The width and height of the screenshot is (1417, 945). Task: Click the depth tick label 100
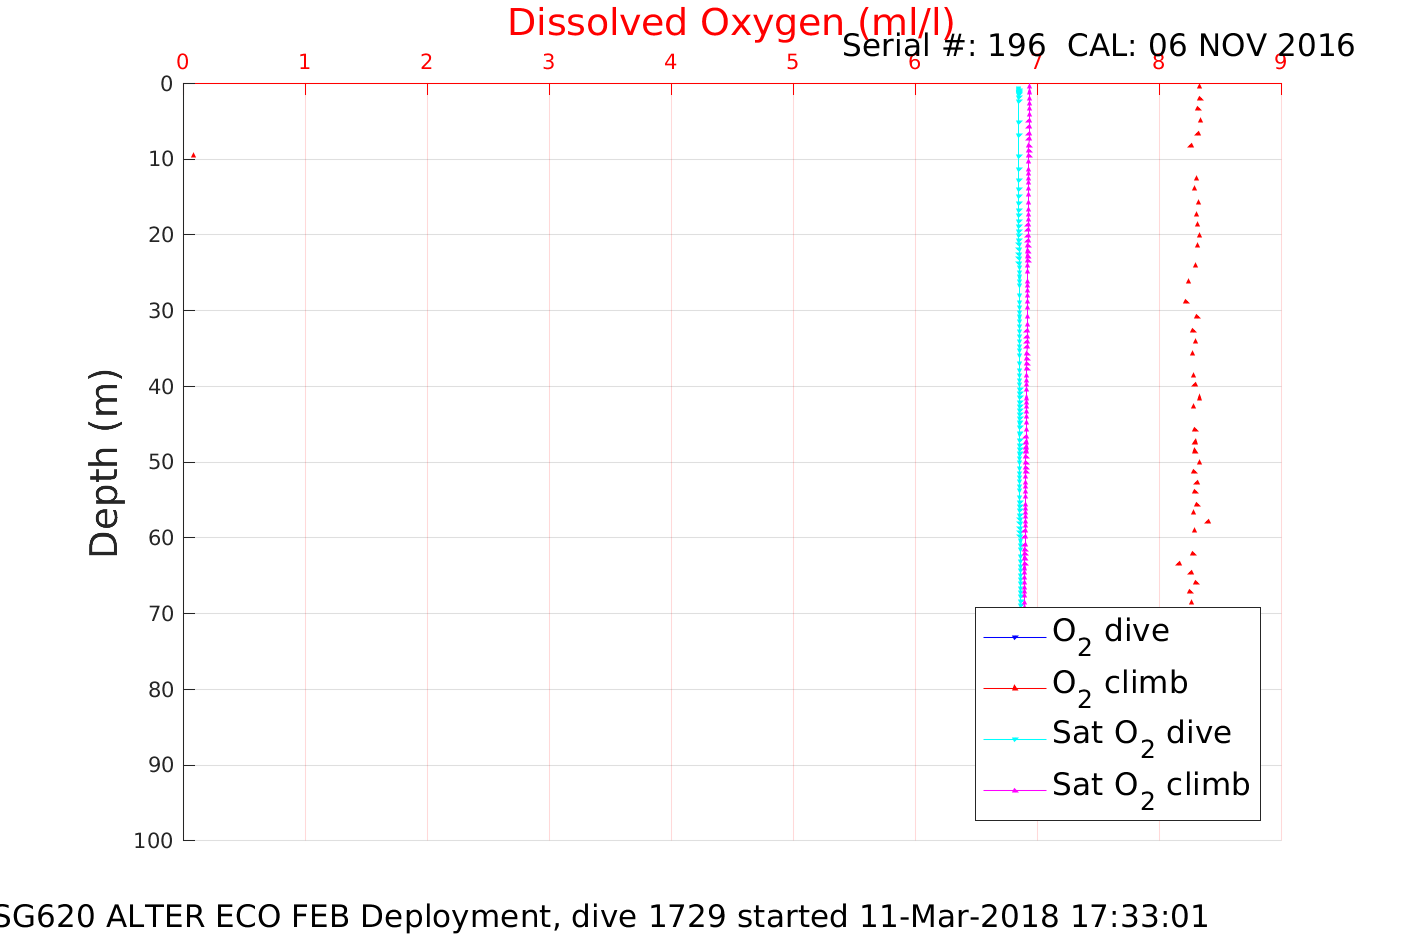[x=152, y=841]
